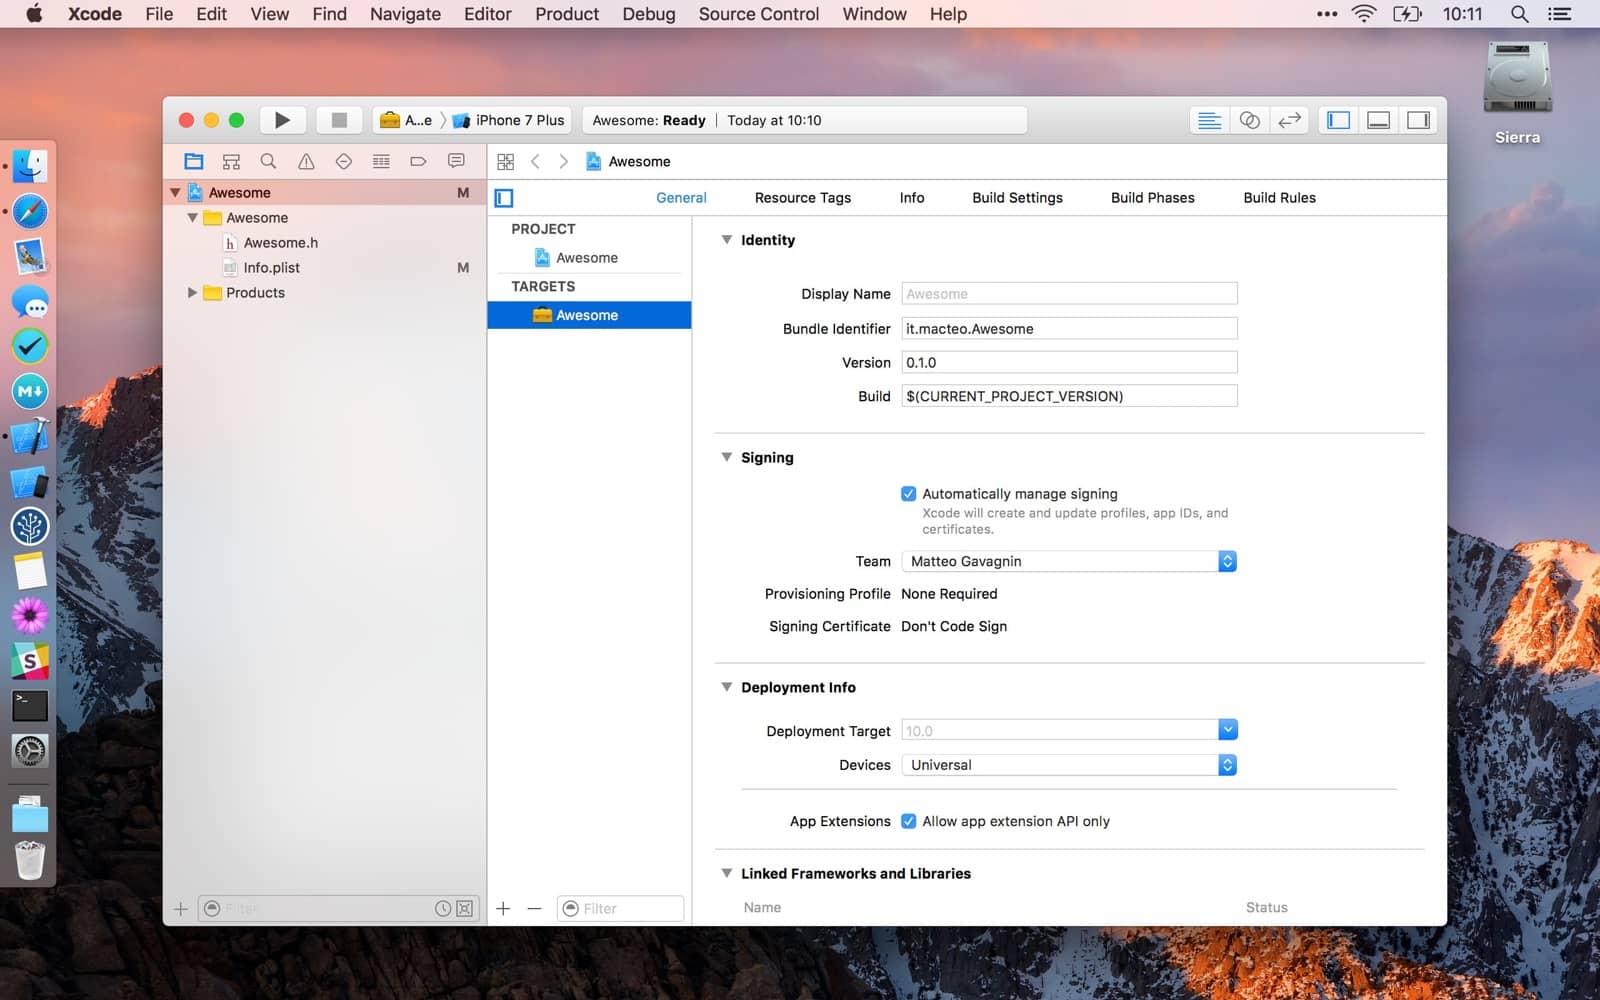This screenshot has height=1000, width=1600.
Task: Switch to the Build Settings tab
Action: [x=1017, y=198]
